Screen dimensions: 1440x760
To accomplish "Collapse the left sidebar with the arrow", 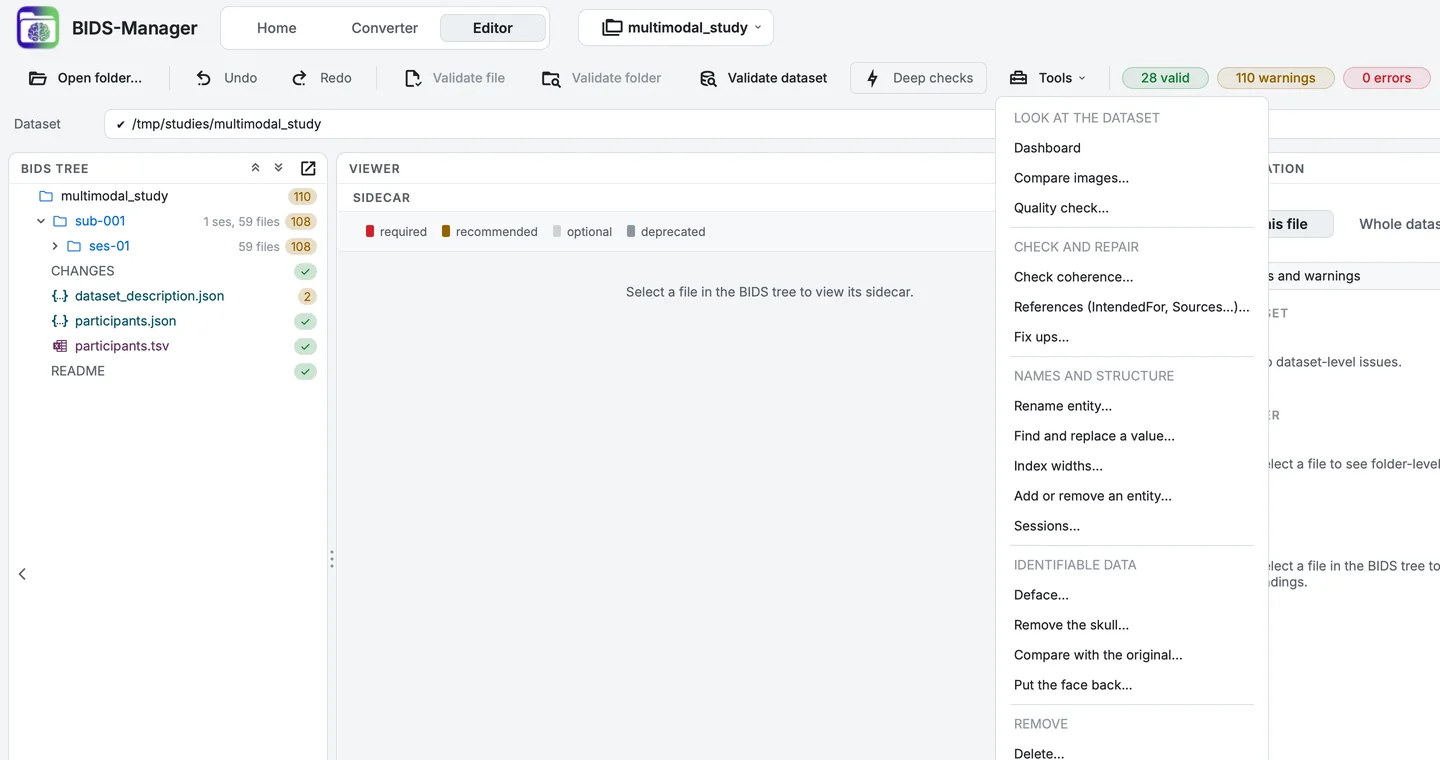I will coord(22,574).
